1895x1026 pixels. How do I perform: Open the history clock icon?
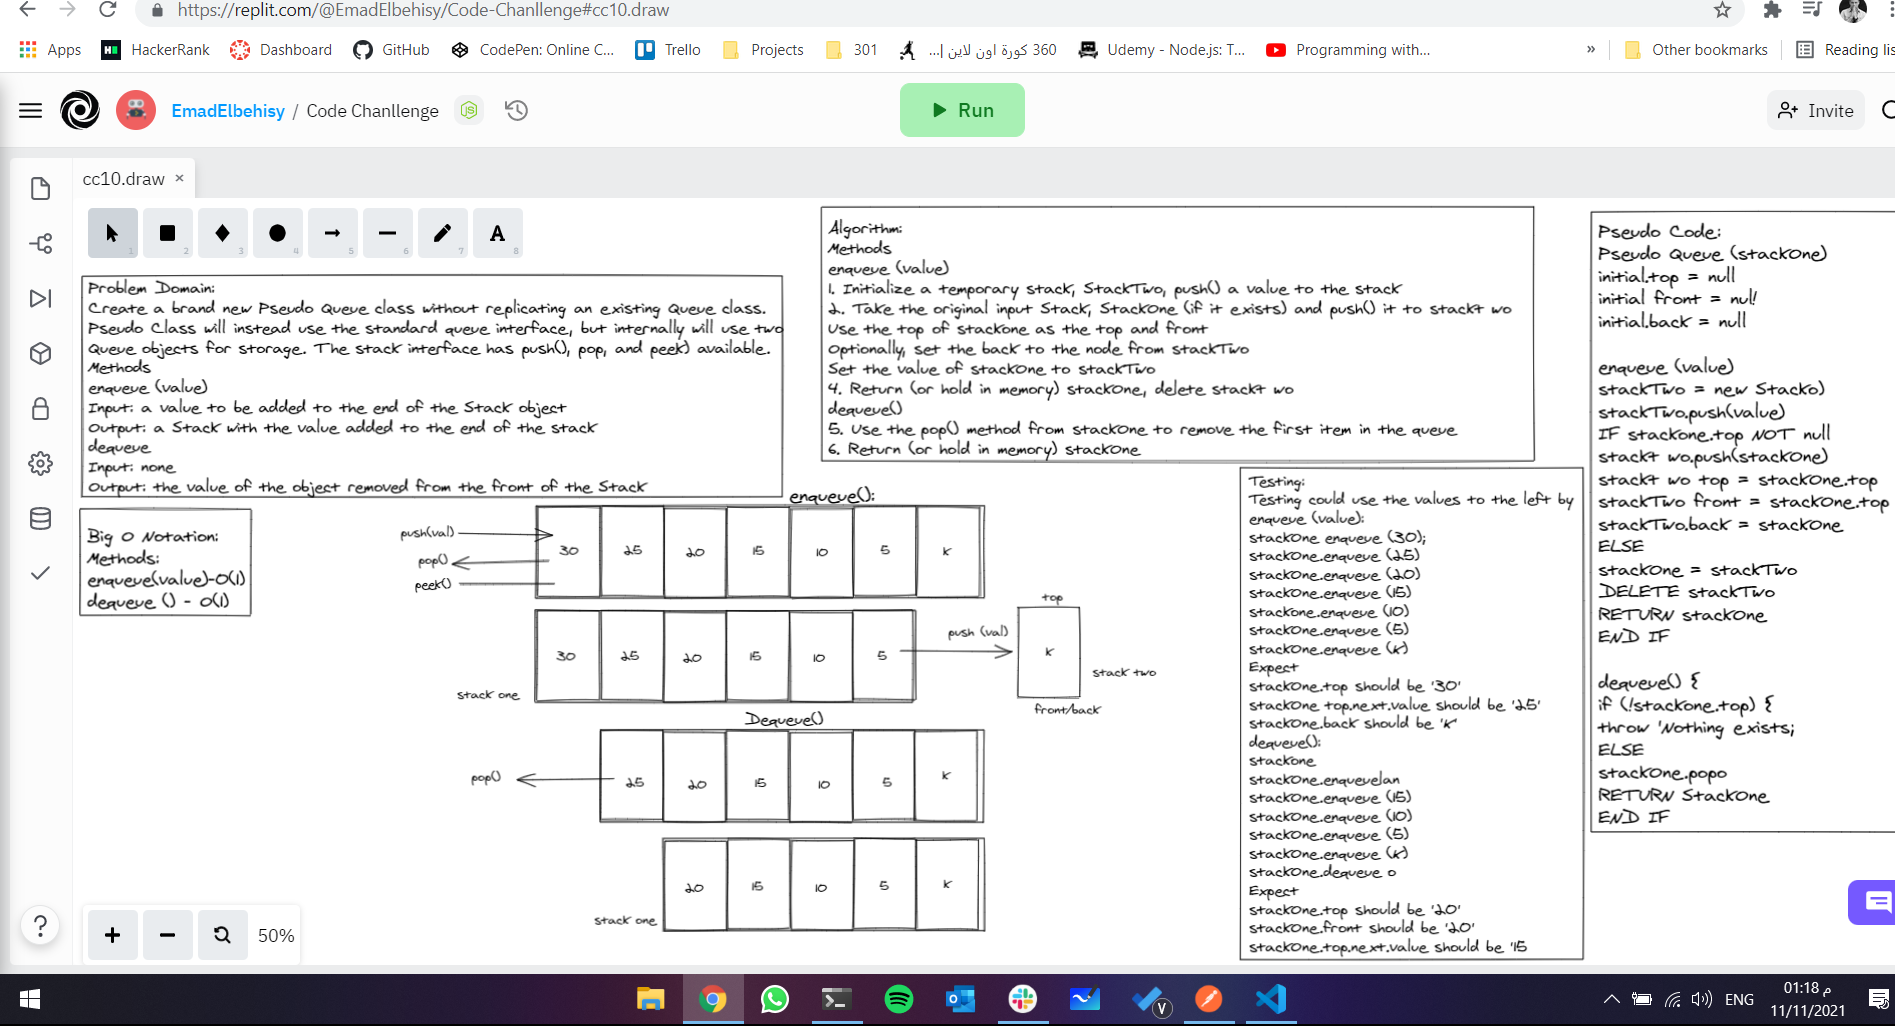tap(516, 110)
